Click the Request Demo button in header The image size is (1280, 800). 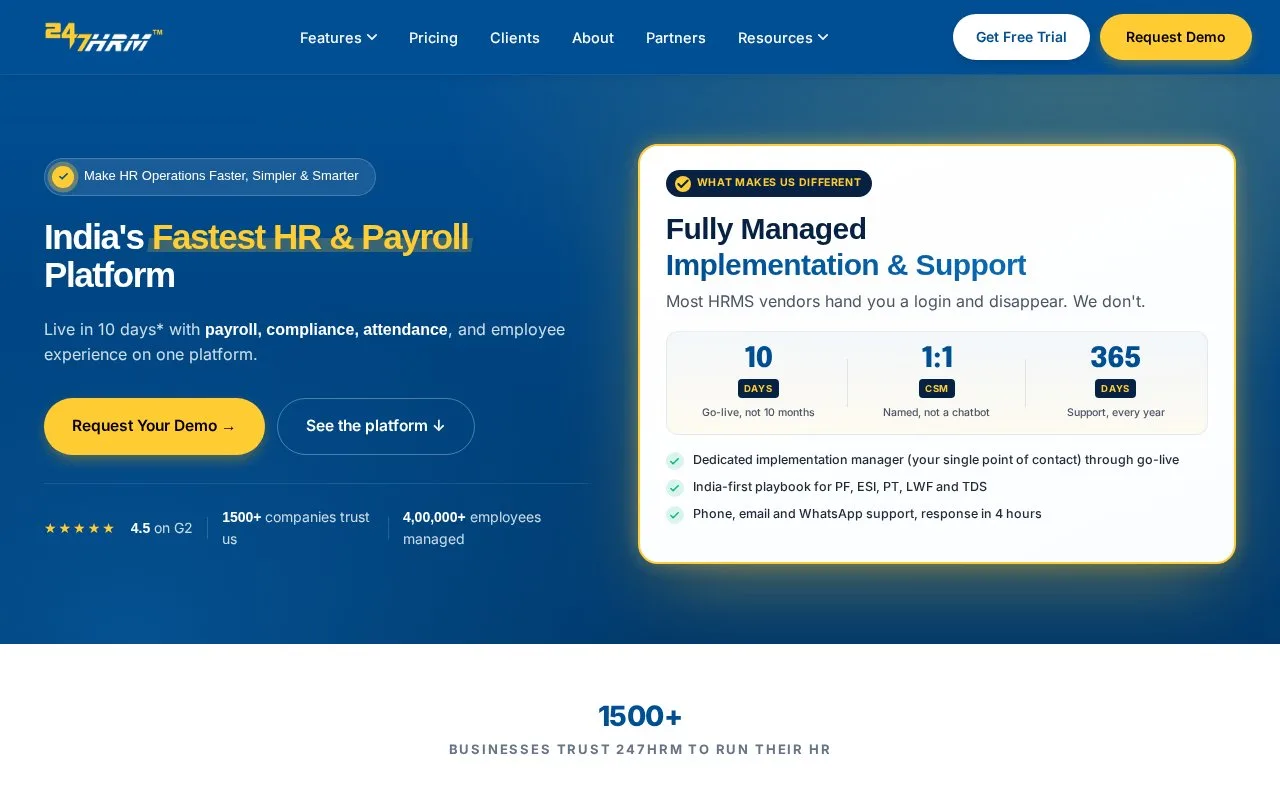coord(1176,37)
